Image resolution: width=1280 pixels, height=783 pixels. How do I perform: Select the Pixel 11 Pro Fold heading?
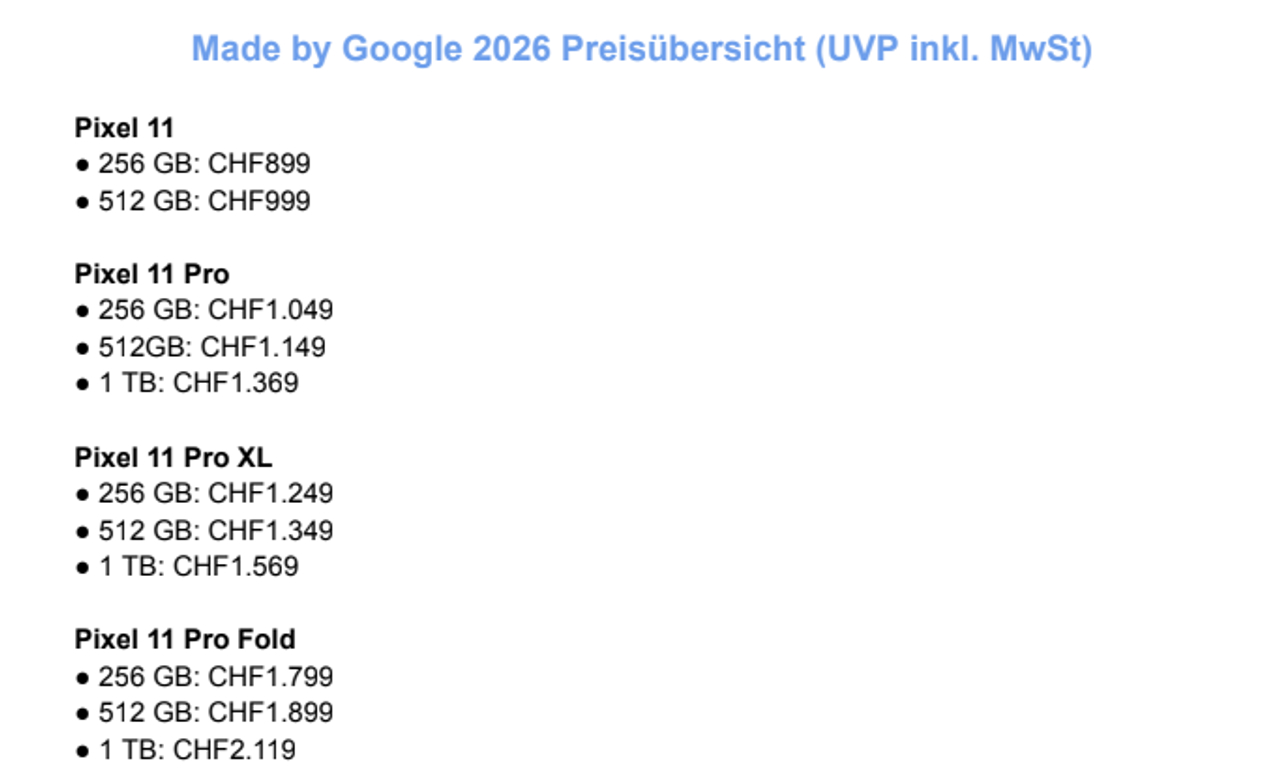[x=185, y=639]
